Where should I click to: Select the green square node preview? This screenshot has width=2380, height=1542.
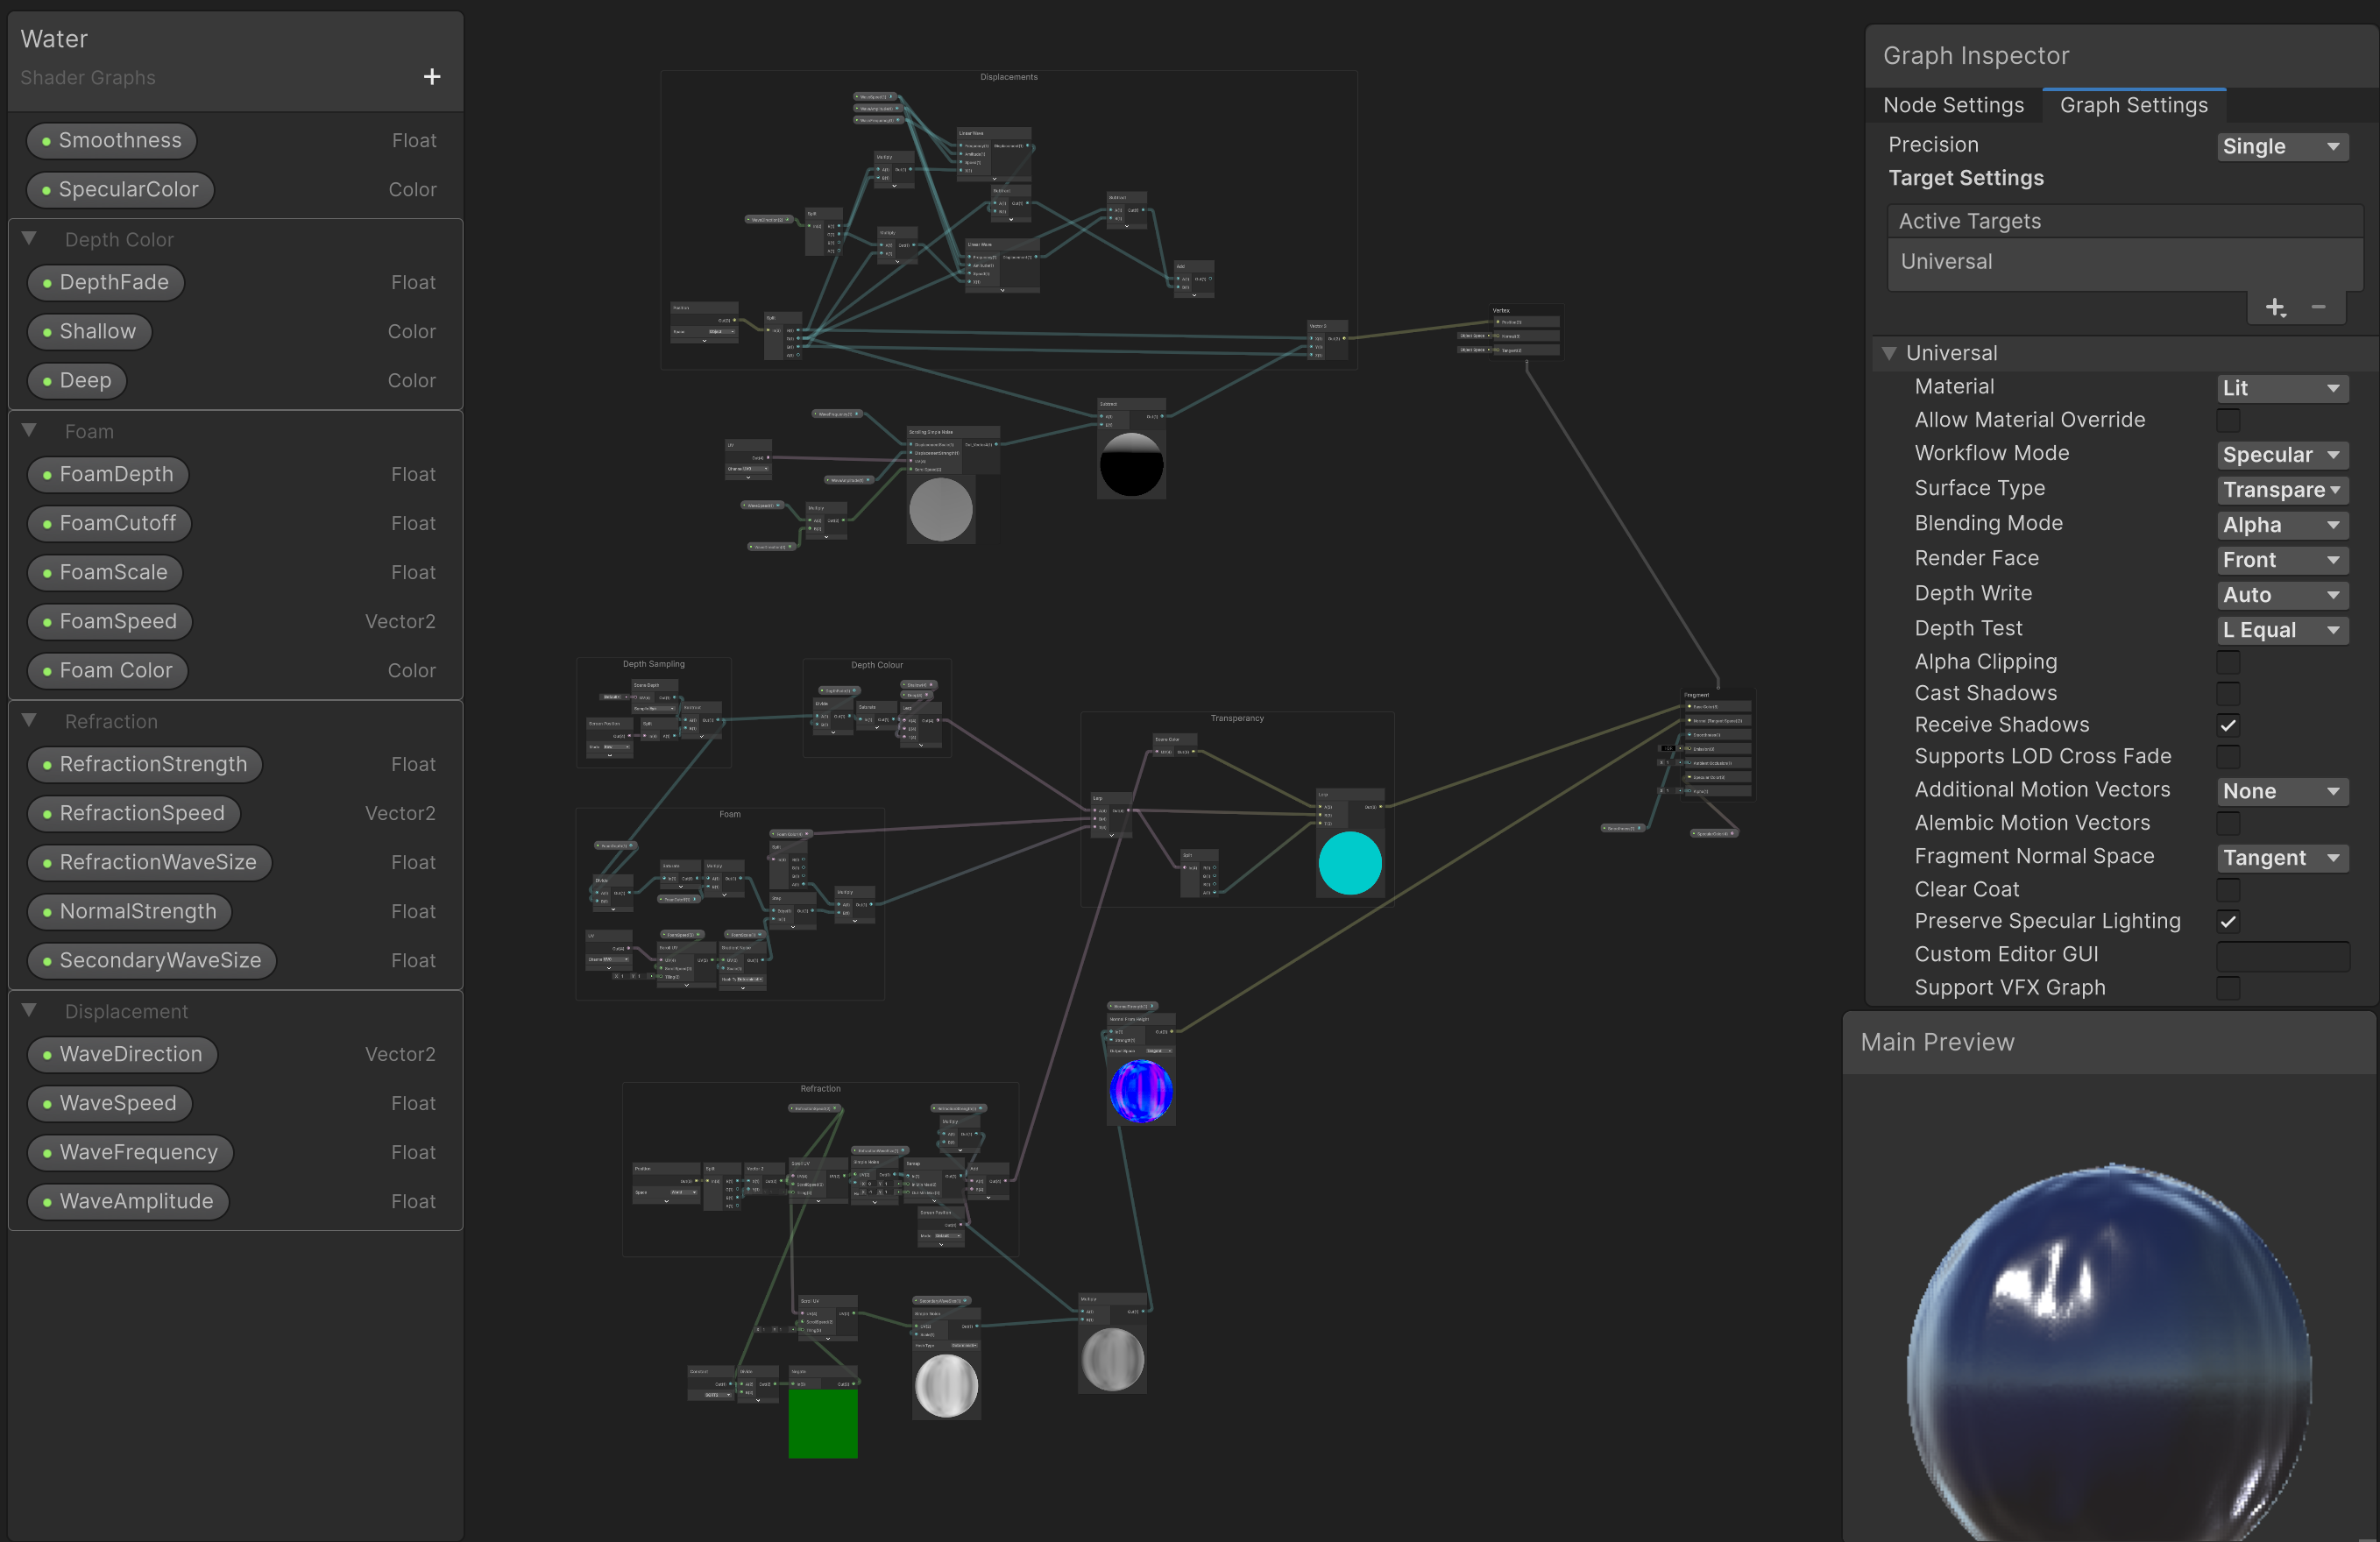[823, 1423]
